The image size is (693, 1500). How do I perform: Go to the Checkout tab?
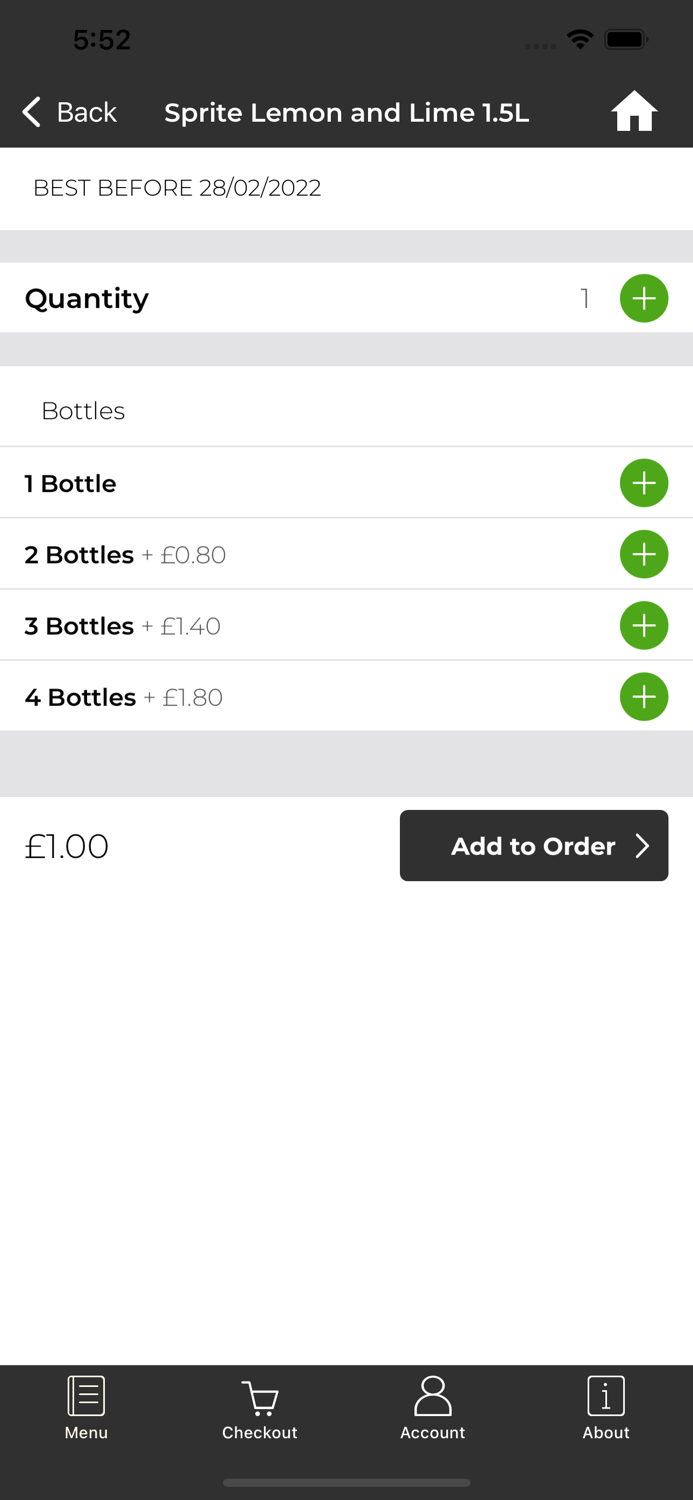(260, 1408)
